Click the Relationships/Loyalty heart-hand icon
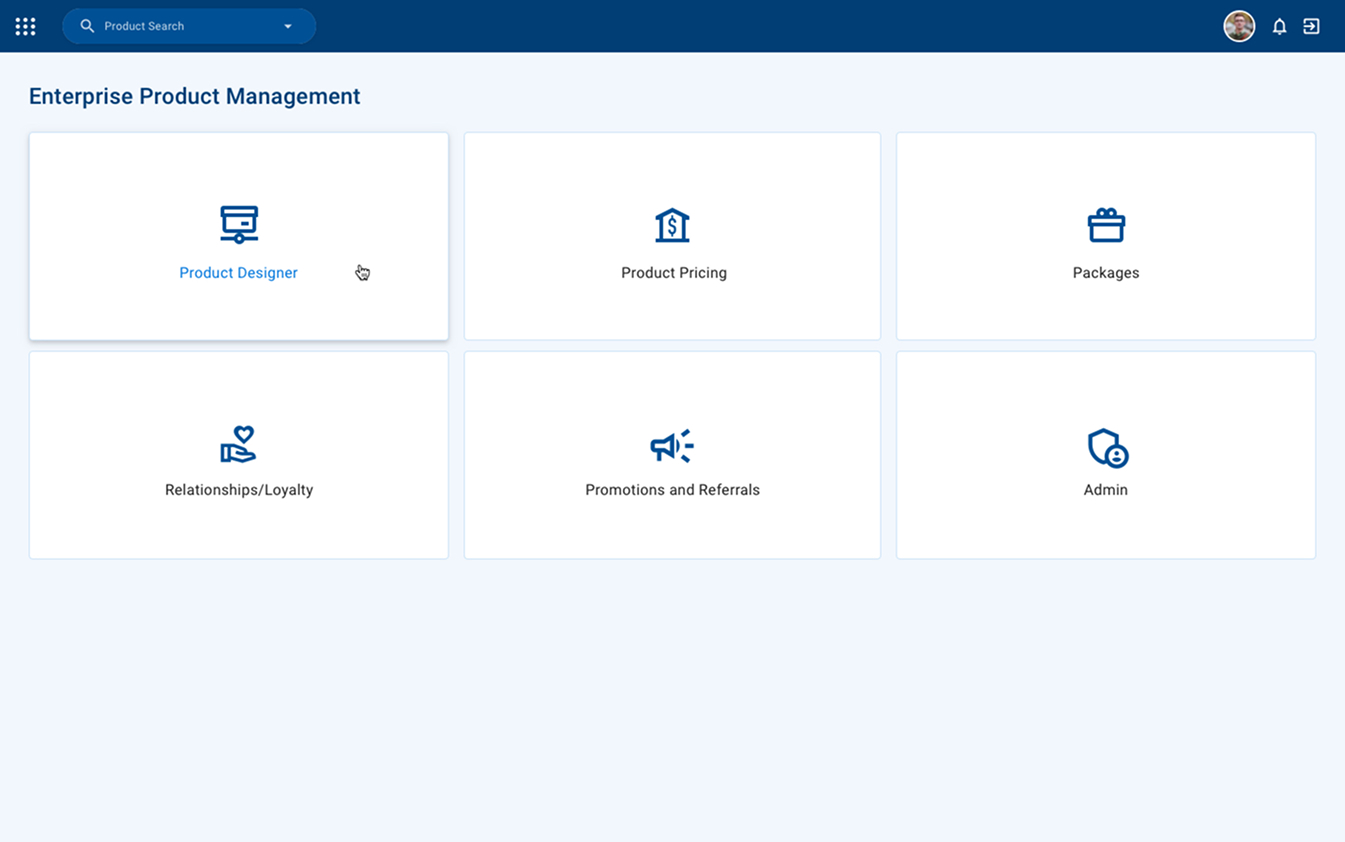1345x842 pixels. [x=239, y=444]
